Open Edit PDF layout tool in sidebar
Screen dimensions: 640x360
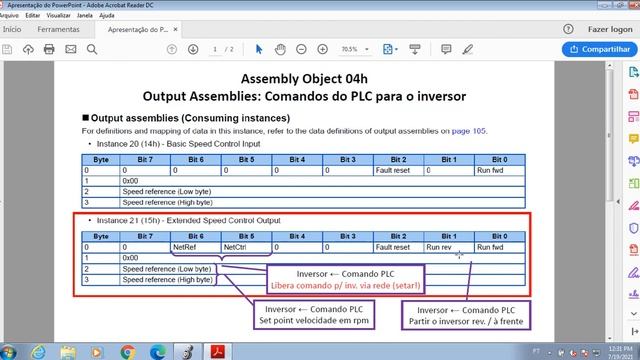pos(633,117)
